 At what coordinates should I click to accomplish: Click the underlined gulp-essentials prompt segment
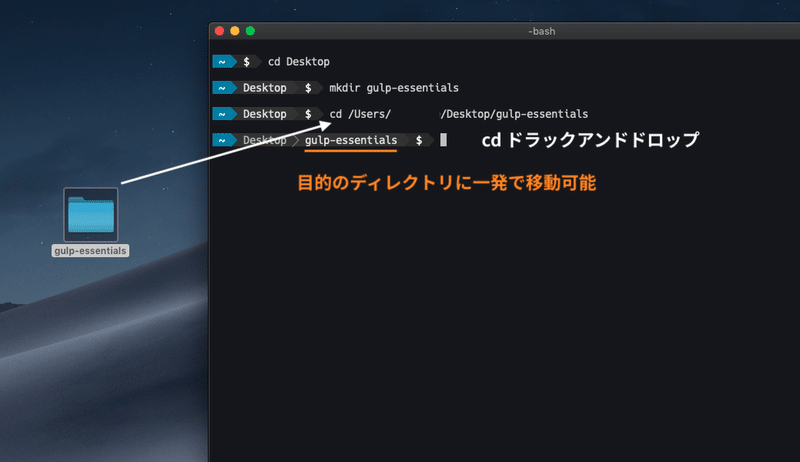click(351, 140)
